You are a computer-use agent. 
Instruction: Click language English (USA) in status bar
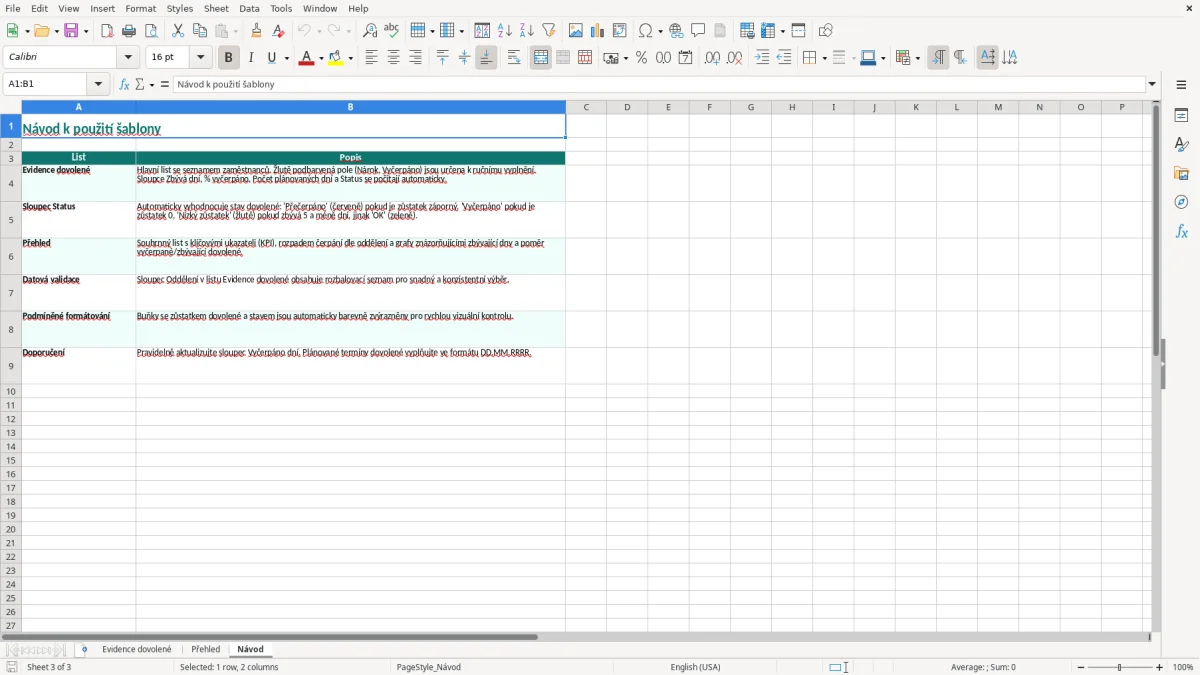click(695, 667)
